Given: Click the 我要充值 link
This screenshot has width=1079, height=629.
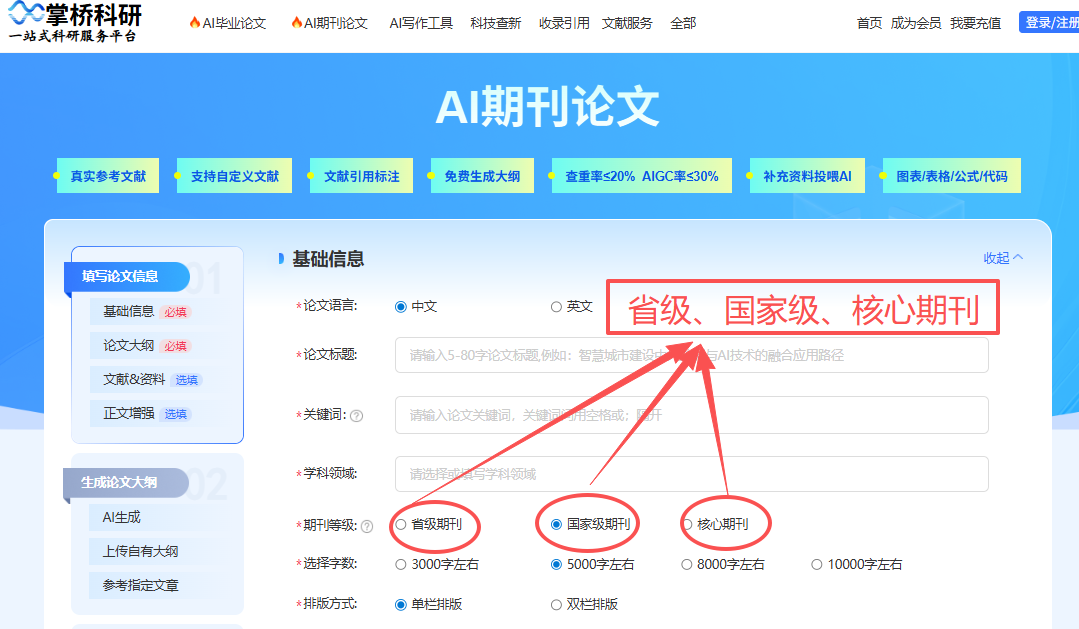Looking at the screenshot, I should [976, 23].
